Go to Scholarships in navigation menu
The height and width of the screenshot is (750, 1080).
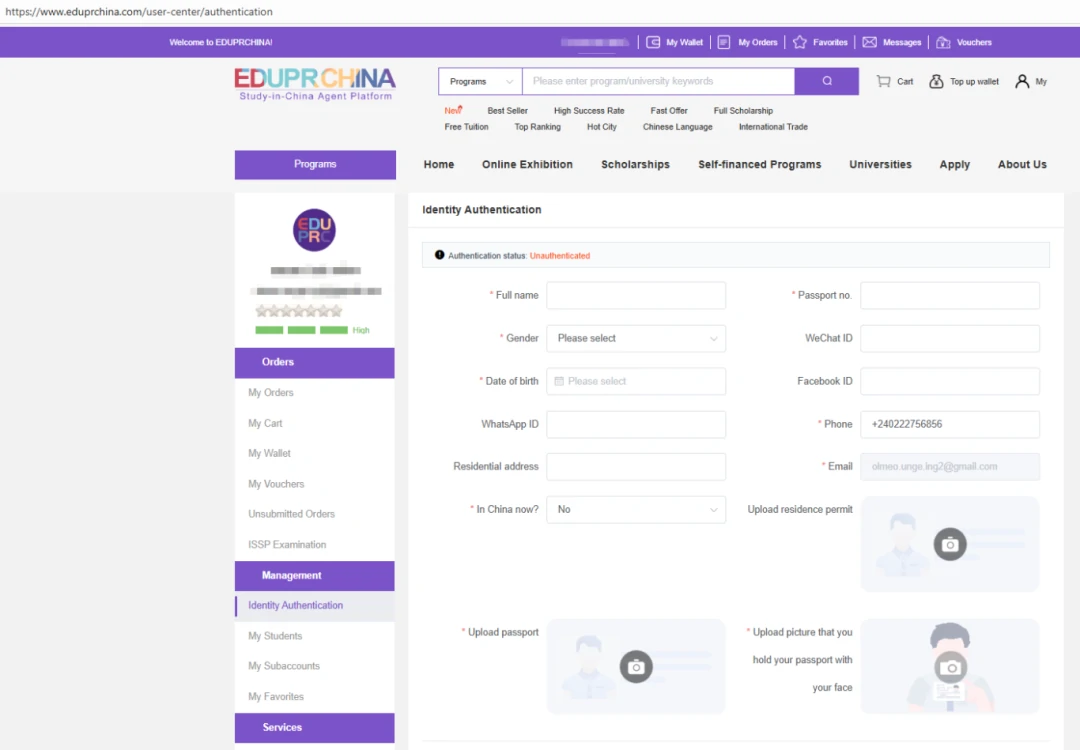pyautogui.click(x=635, y=164)
